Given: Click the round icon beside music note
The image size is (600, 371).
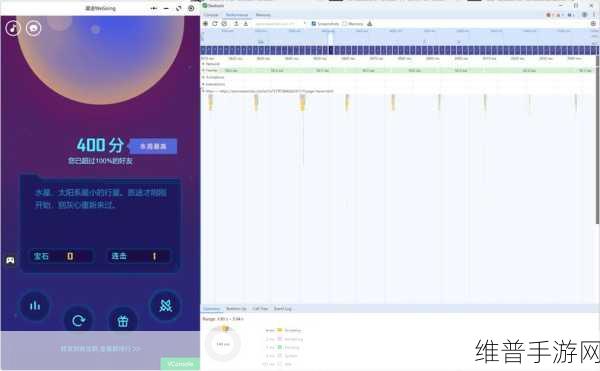Looking at the screenshot, I should (34, 28).
